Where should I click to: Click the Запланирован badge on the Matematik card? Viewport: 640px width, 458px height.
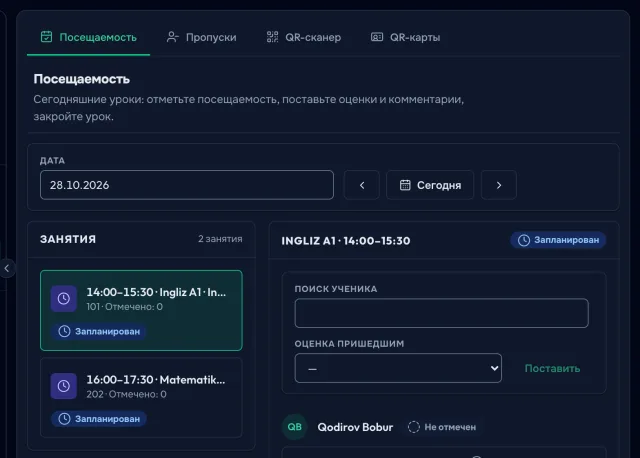[99, 419]
